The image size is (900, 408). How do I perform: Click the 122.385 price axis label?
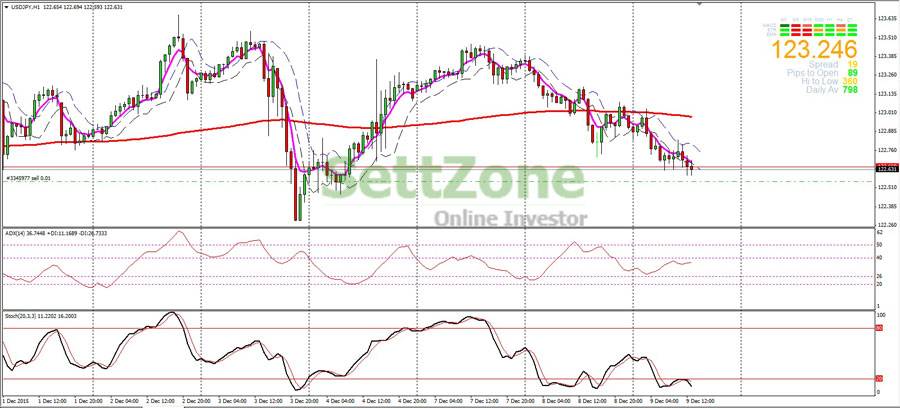[x=887, y=207]
